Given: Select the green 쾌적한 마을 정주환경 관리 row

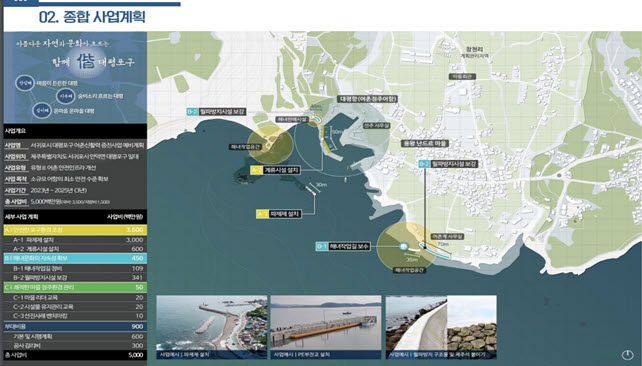Looking at the screenshot, I should tap(75, 287).
